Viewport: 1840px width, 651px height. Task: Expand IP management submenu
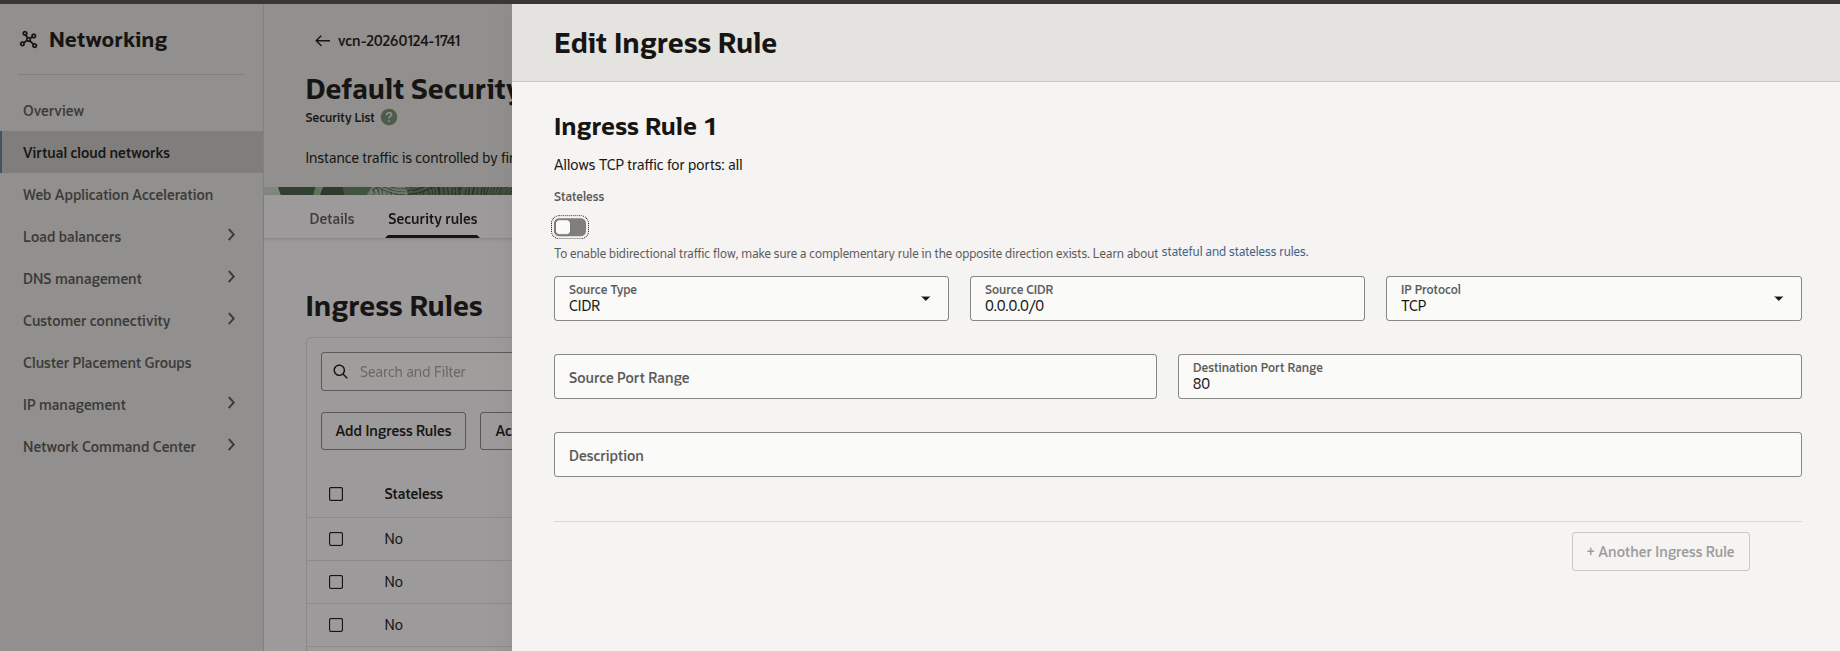pyautogui.click(x=231, y=403)
